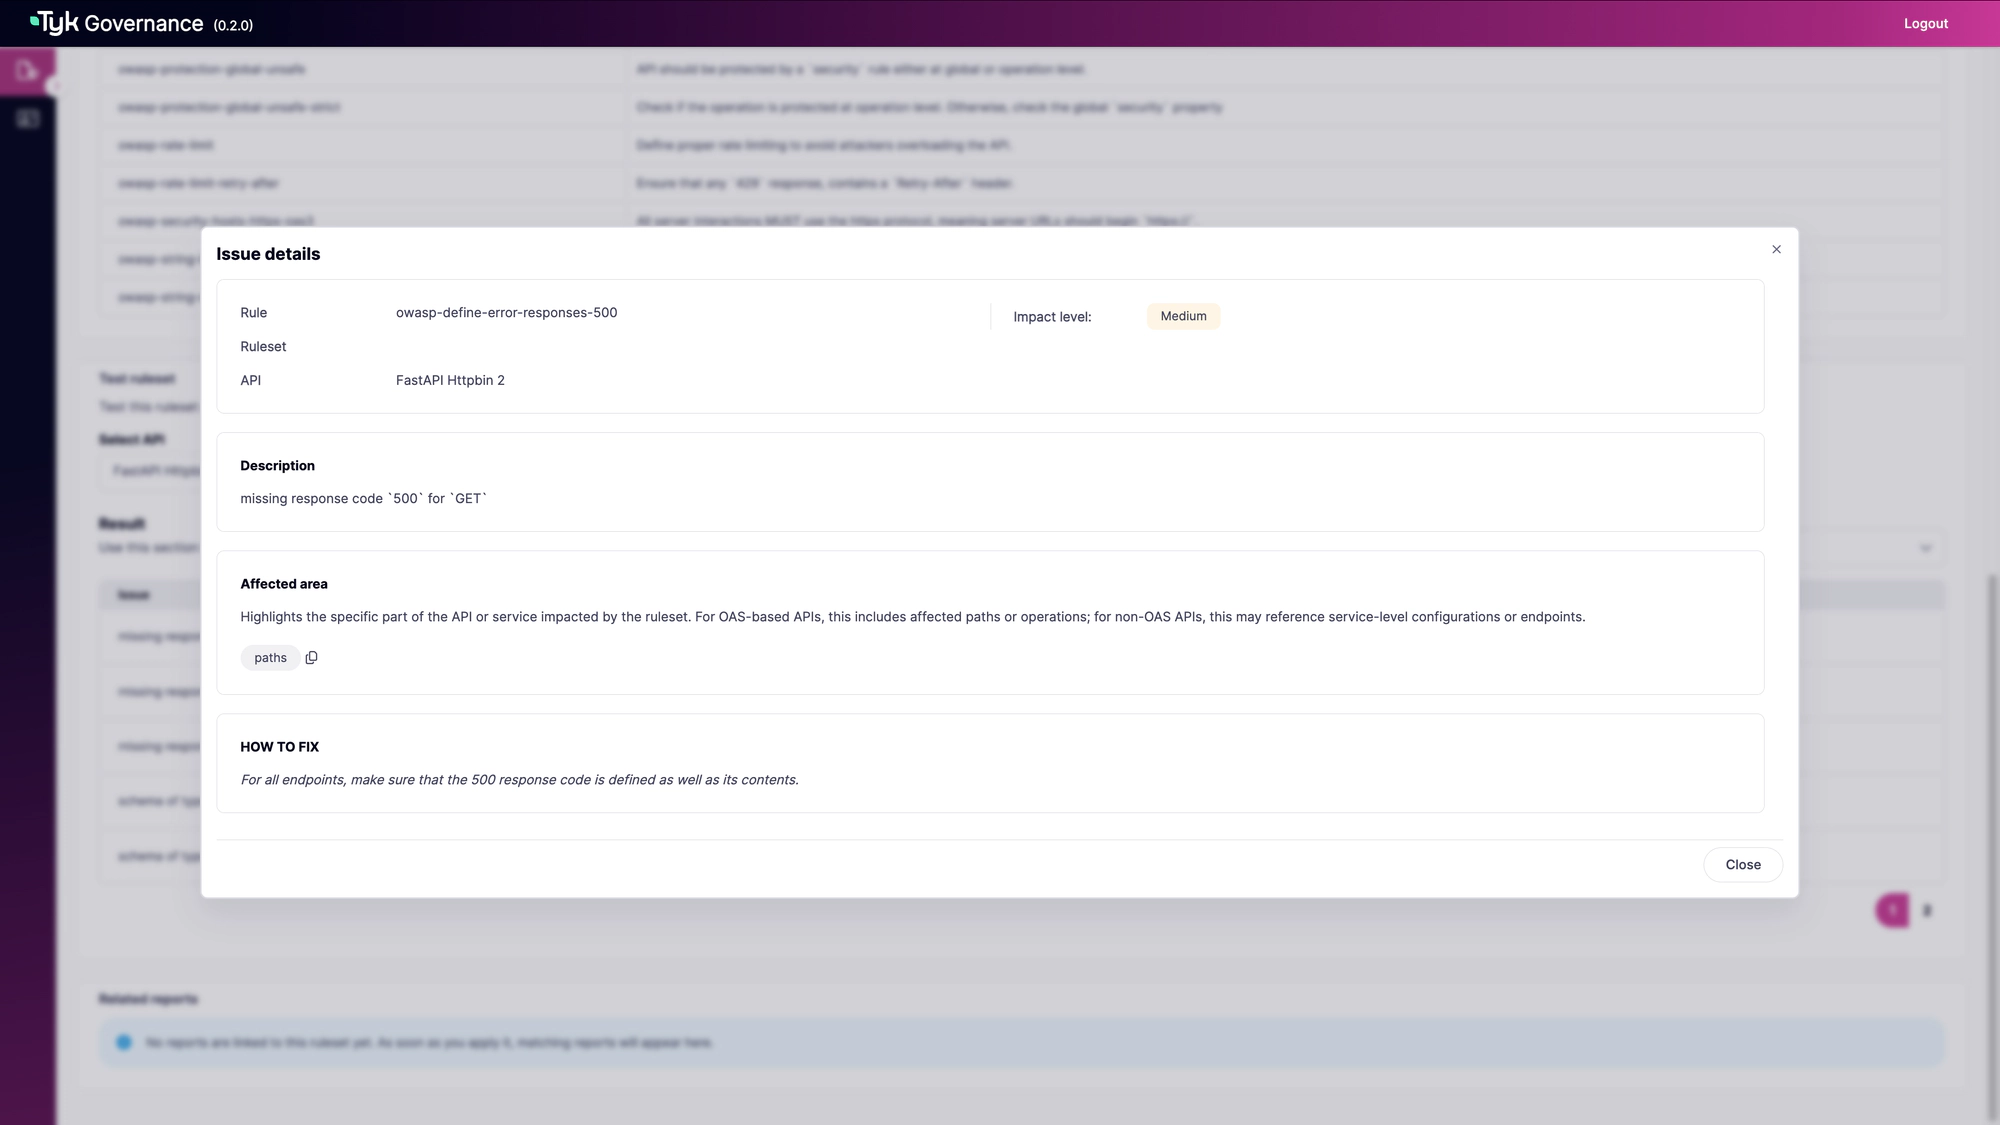Click the Tyk logo in header
Screen dimensions: 2000x1125
pyautogui.click(x=55, y=23)
